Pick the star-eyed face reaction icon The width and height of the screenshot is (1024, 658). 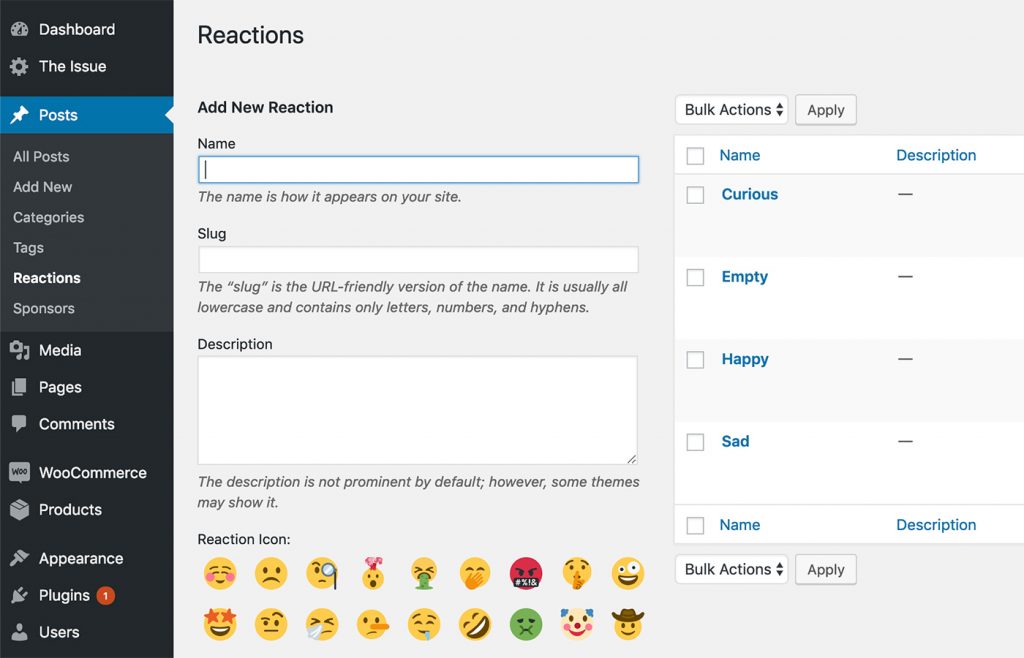click(x=220, y=625)
